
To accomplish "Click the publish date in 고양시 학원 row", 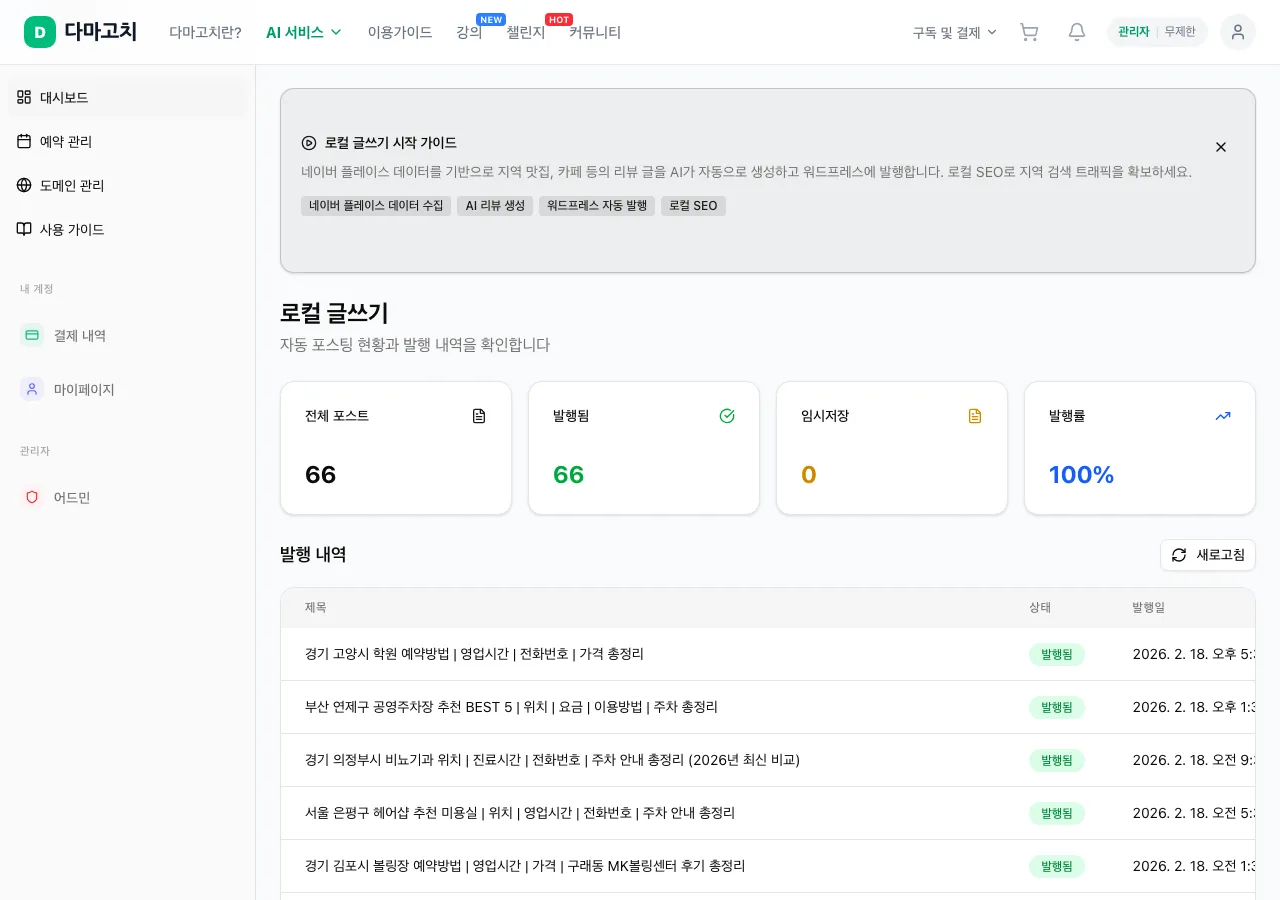I will click(1194, 654).
